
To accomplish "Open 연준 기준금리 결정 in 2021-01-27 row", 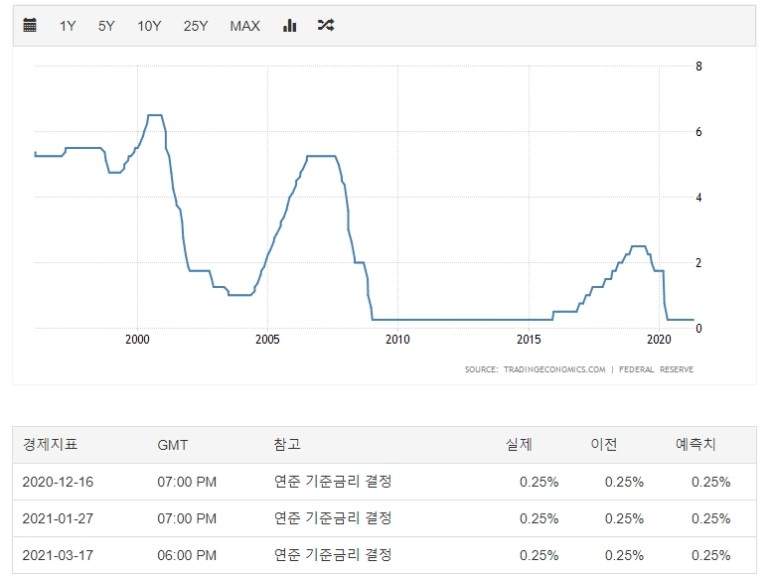I will point(333,518).
